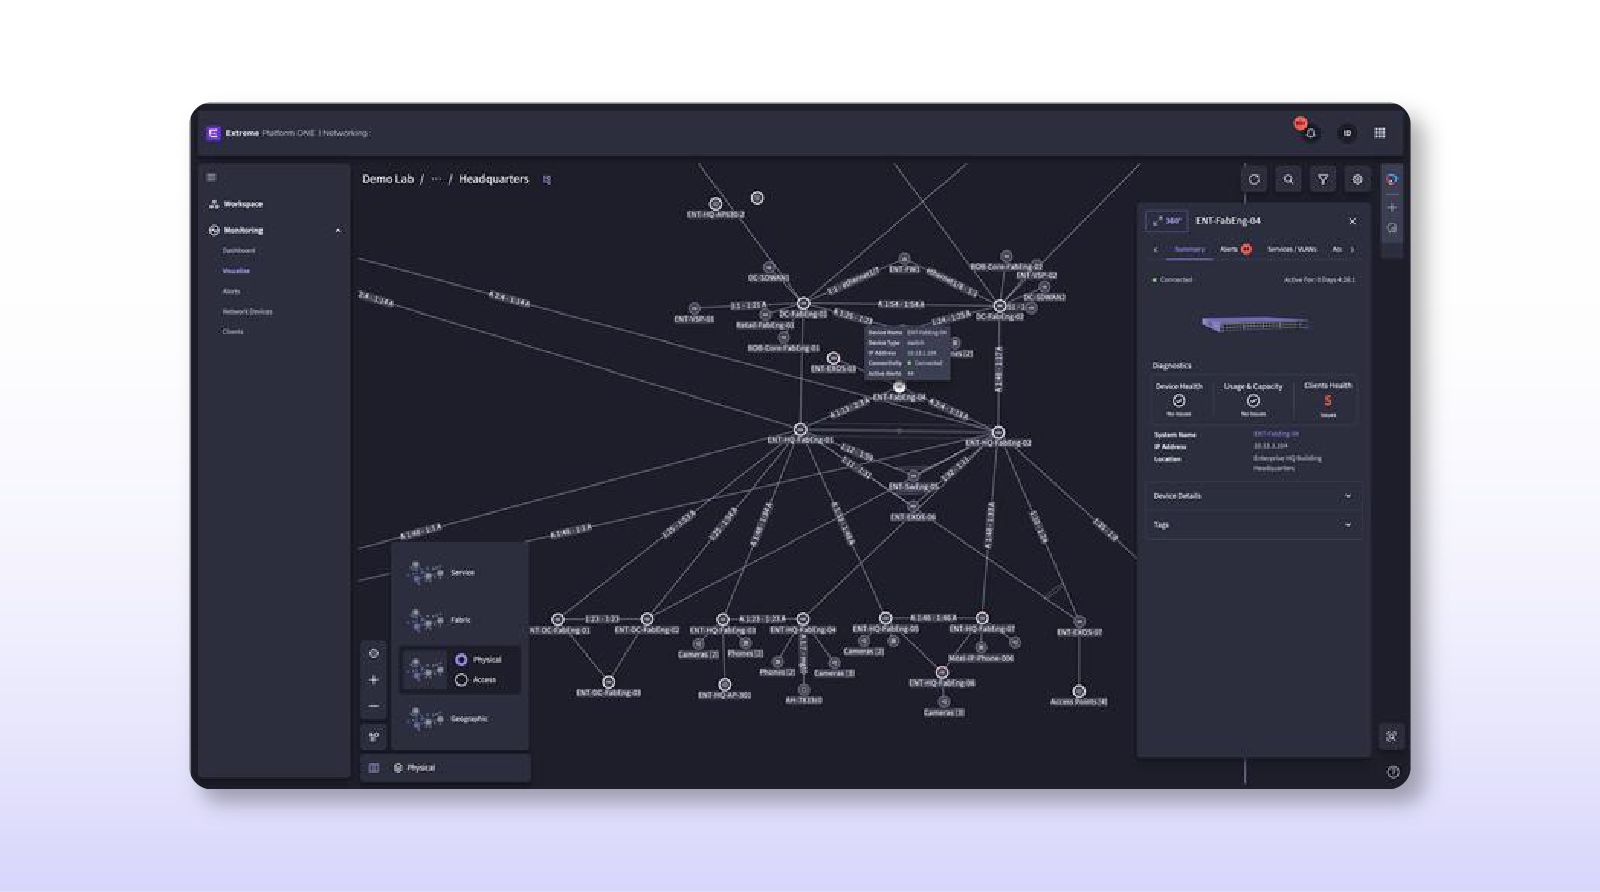
Task: Click the help icon at bottom right
Action: point(1393,772)
